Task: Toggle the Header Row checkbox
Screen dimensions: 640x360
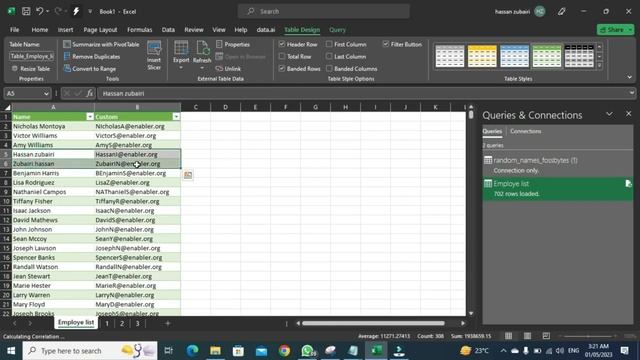Action: tap(282, 44)
